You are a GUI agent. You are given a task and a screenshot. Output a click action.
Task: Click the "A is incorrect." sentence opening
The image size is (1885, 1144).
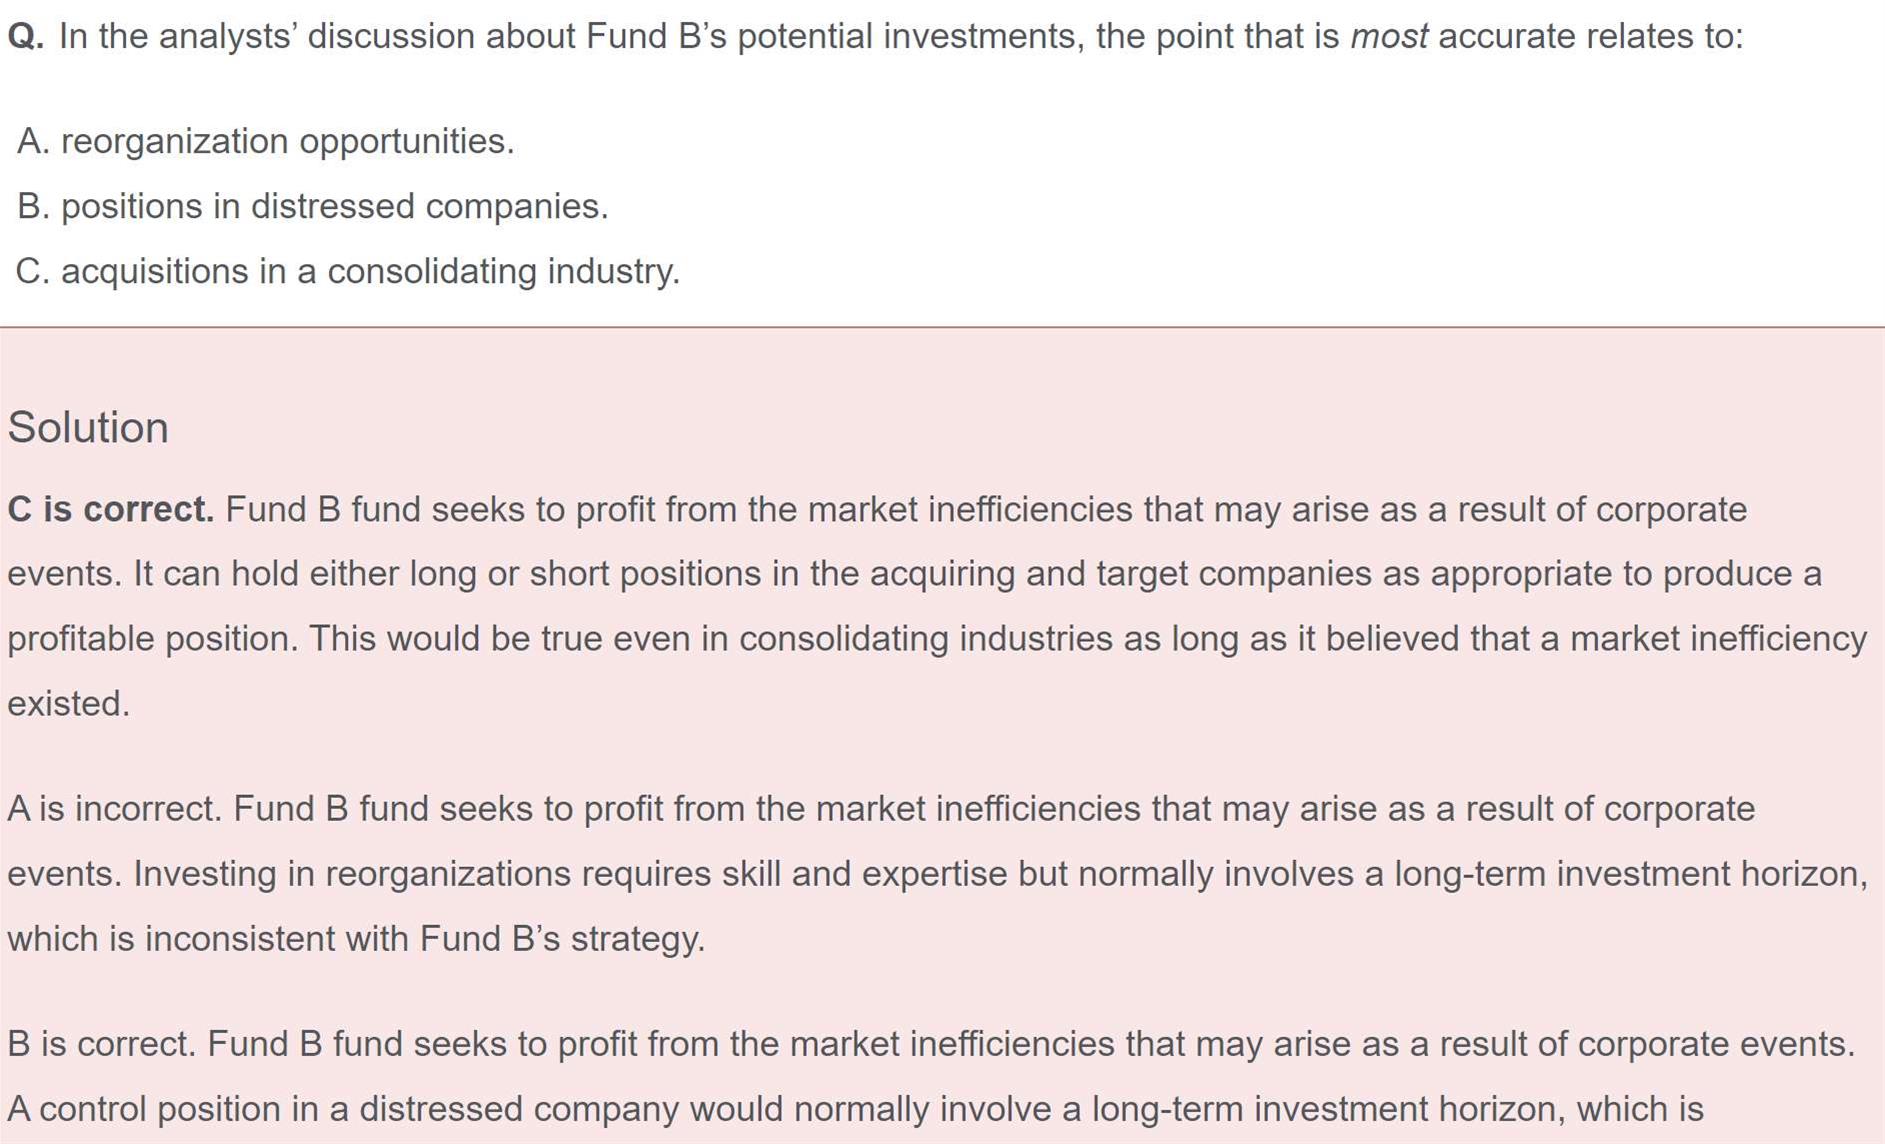(x=114, y=809)
